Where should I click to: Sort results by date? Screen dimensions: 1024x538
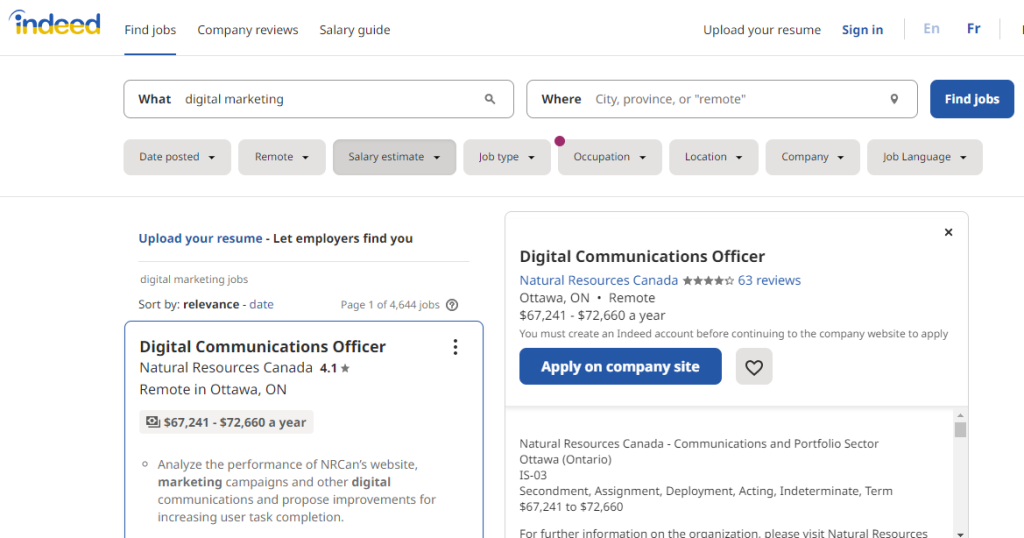coord(261,305)
